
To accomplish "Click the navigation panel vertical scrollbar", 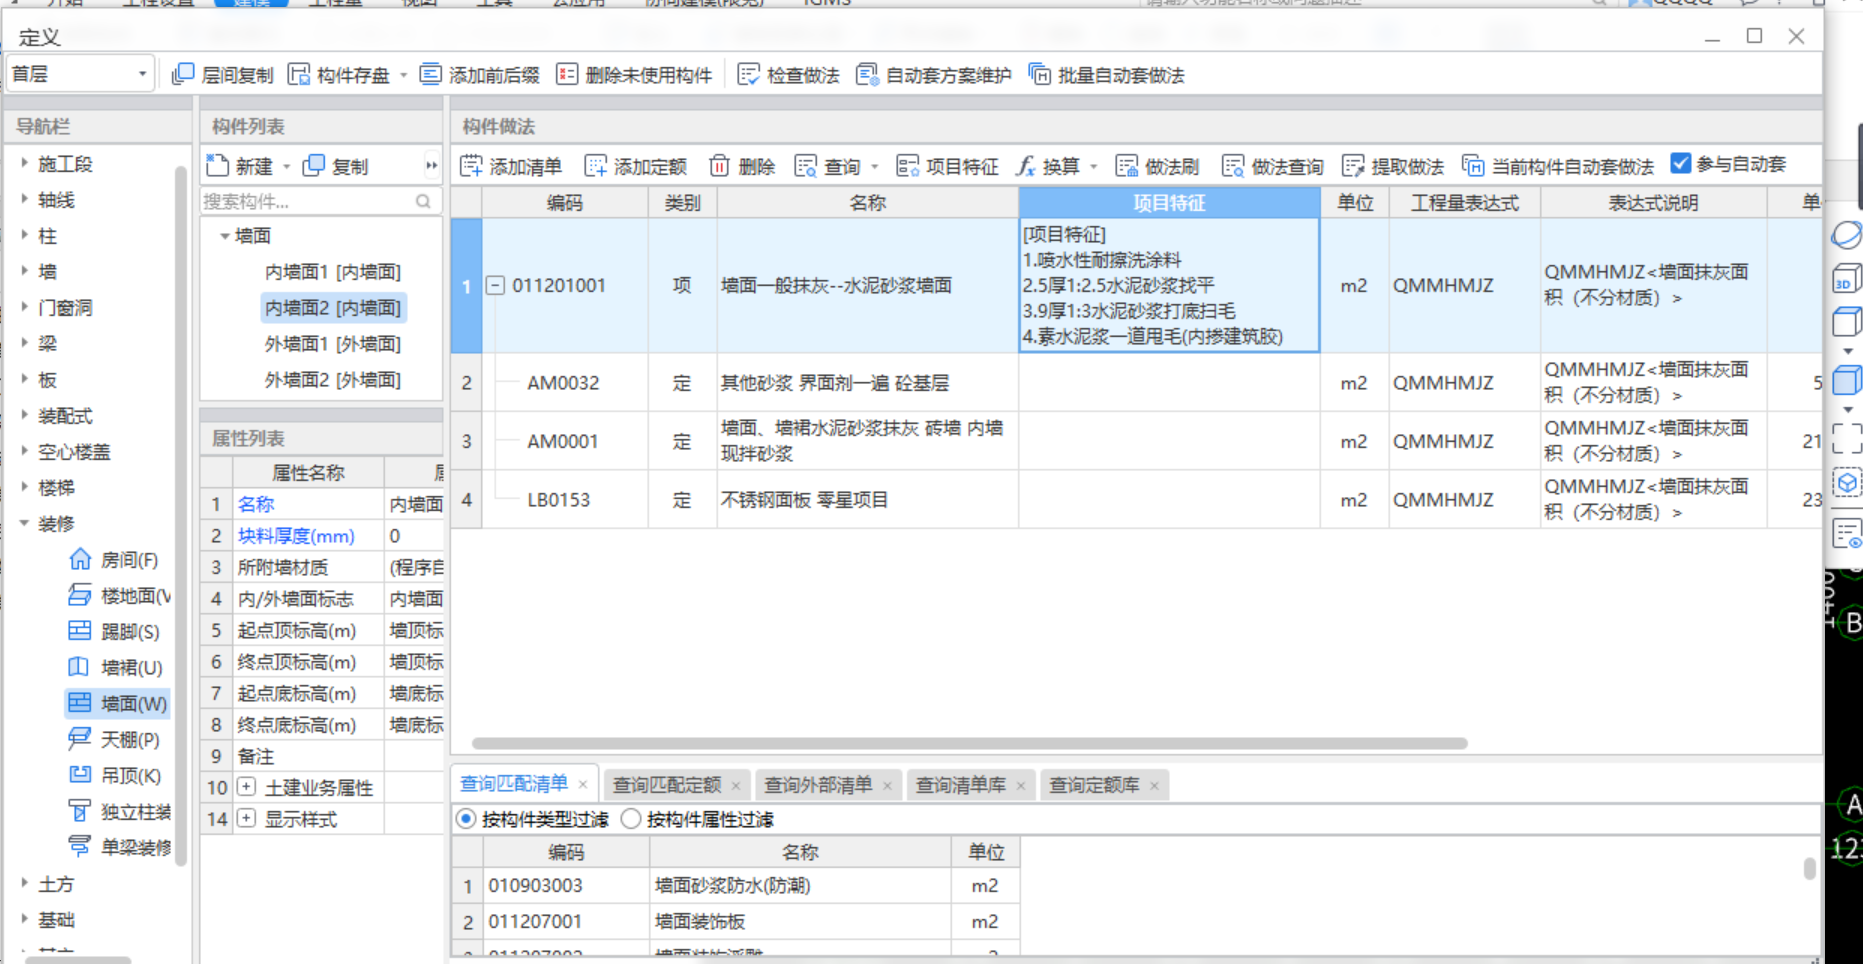I will 181,515.
